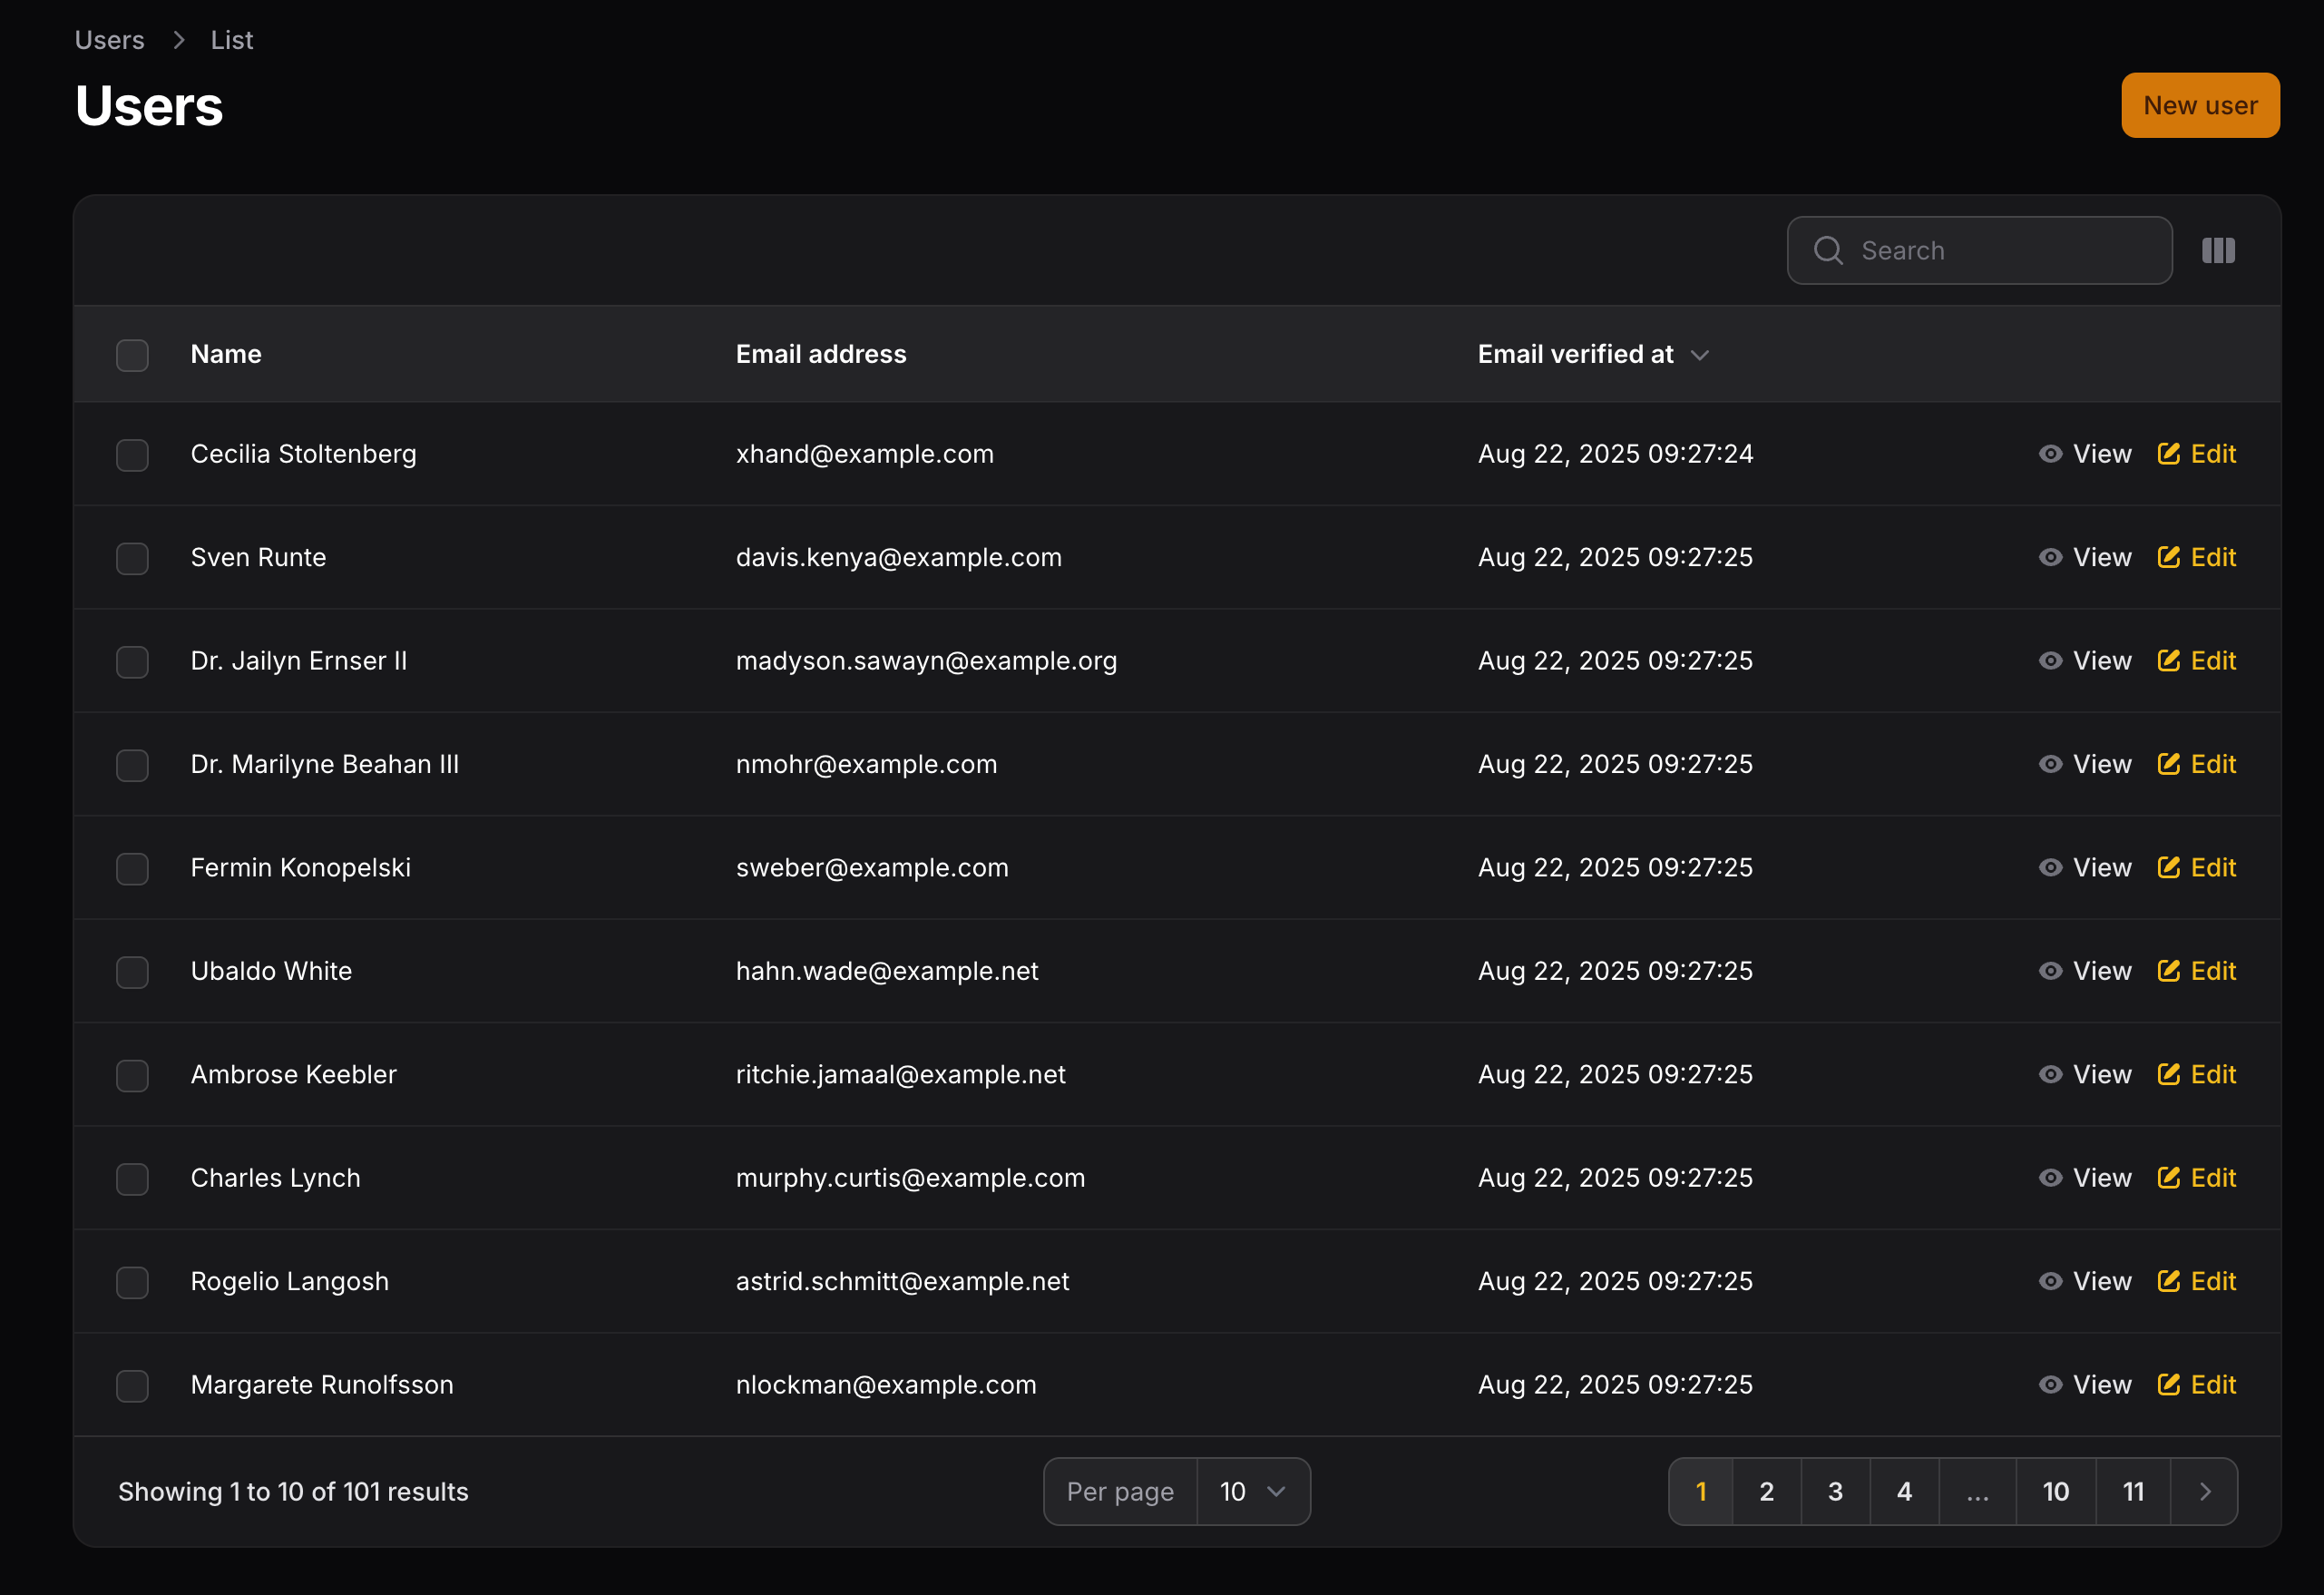Click the edit pencil icon for Sven Runte
This screenshot has height=1595, width=2324.
(2168, 557)
